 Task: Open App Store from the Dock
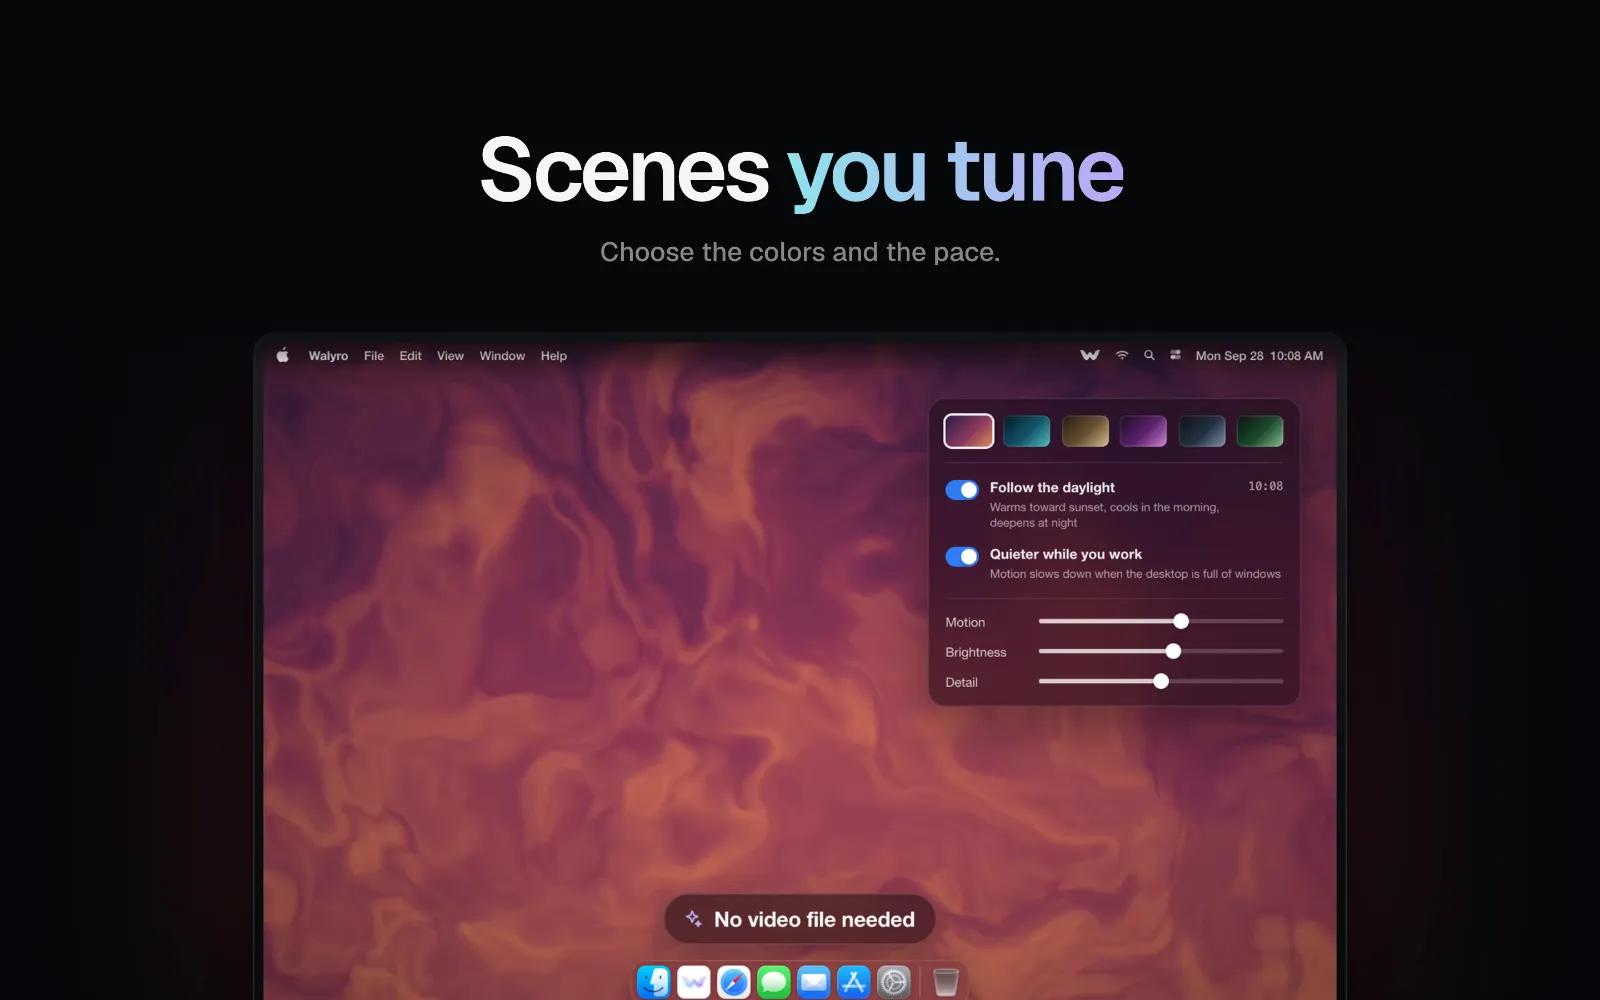point(854,982)
